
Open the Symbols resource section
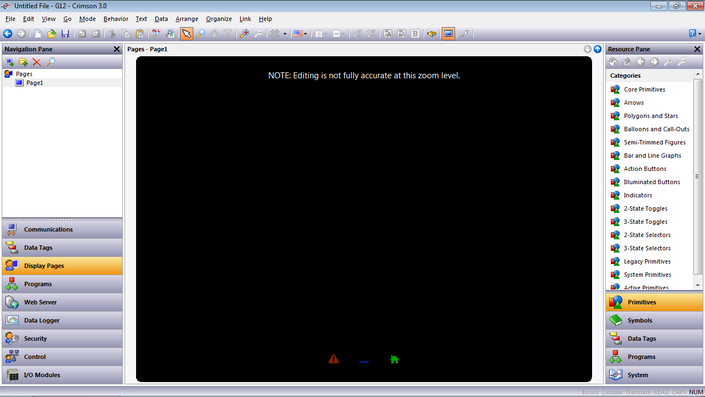click(x=654, y=320)
